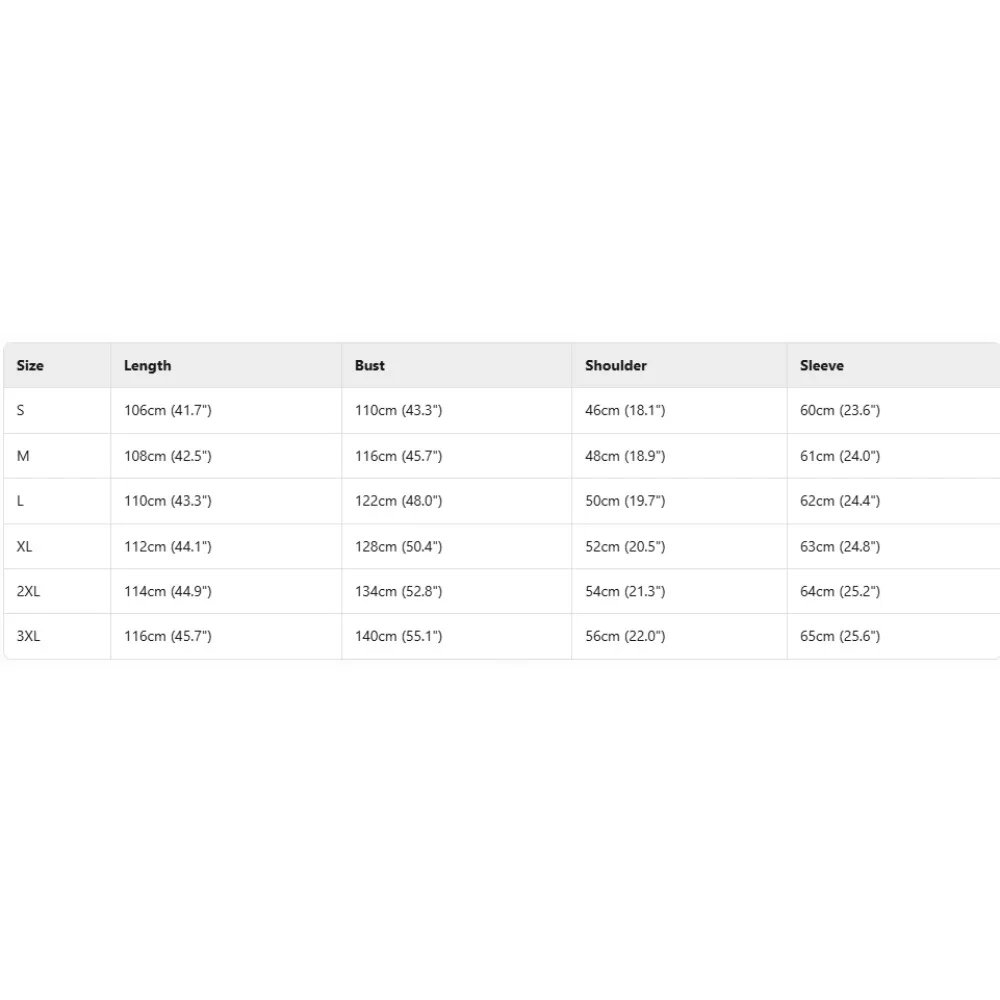The height and width of the screenshot is (1000, 1000).
Task: Select the XL size row label
Action: coord(25,547)
